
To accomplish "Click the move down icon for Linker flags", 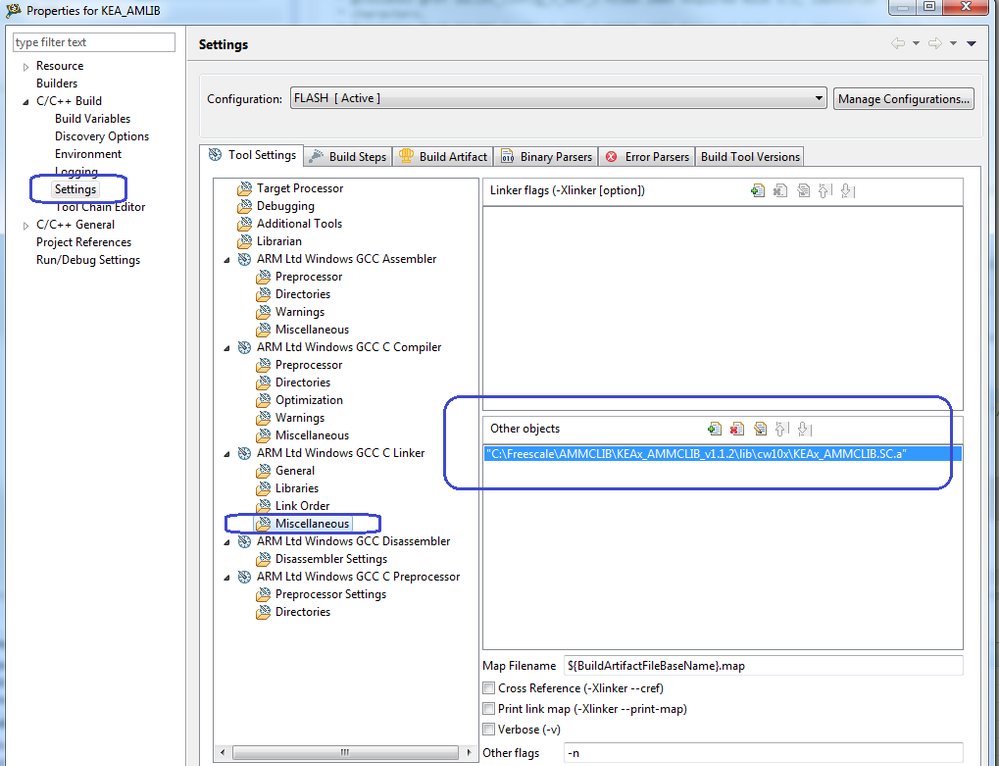I will point(847,191).
